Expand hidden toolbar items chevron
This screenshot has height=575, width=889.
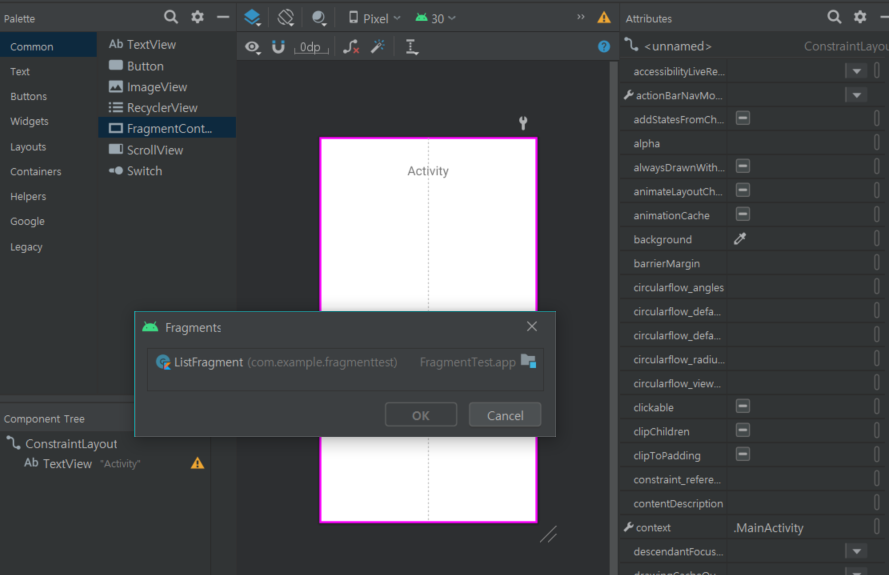point(581,17)
